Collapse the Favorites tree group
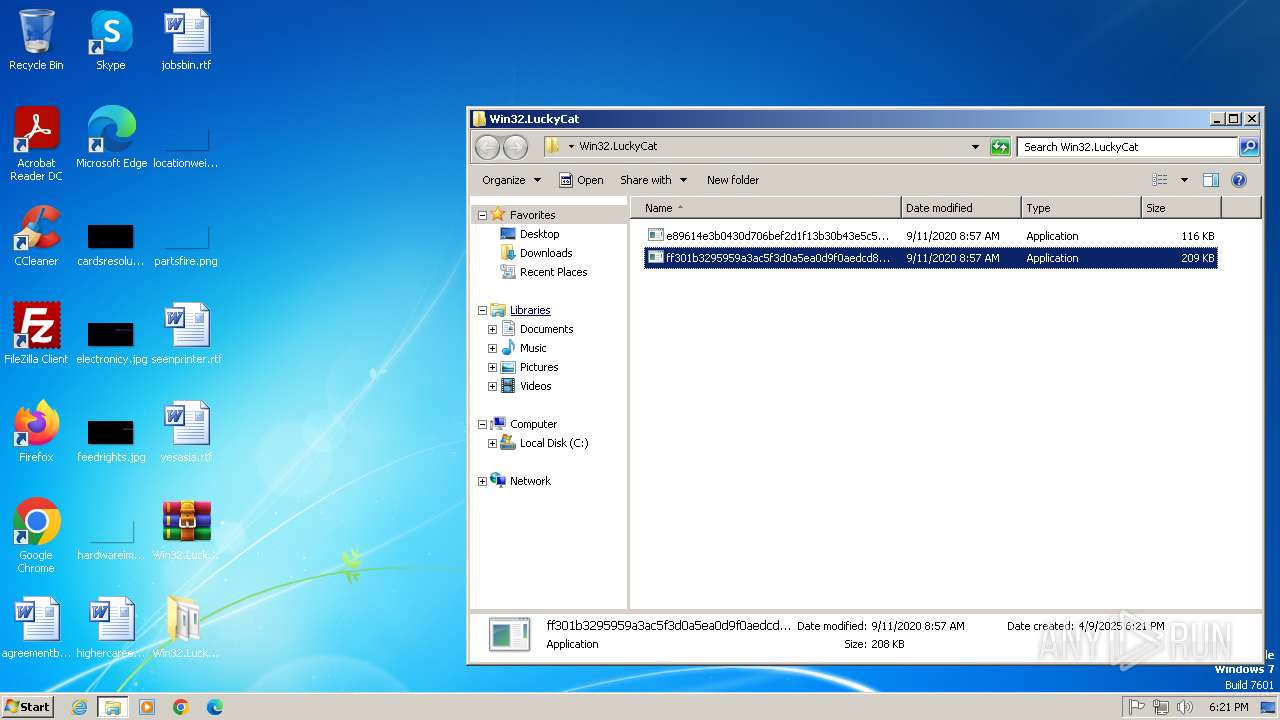Viewport: 1280px width, 720px height. coord(482,215)
